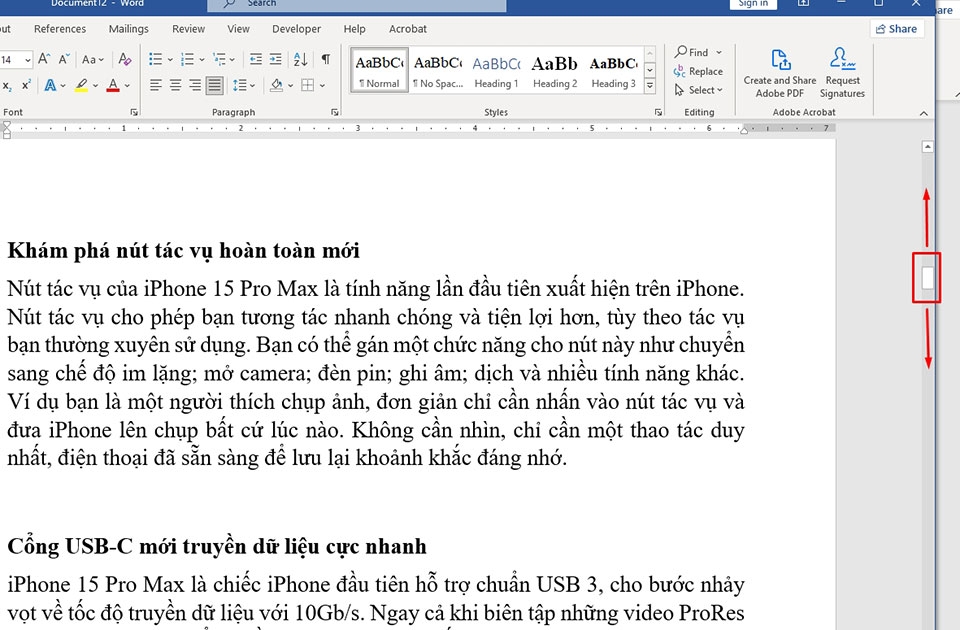Click the Clear All Formatting icon
Image resolution: width=960 pixels, height=630 pixels.
click(125, 59)
